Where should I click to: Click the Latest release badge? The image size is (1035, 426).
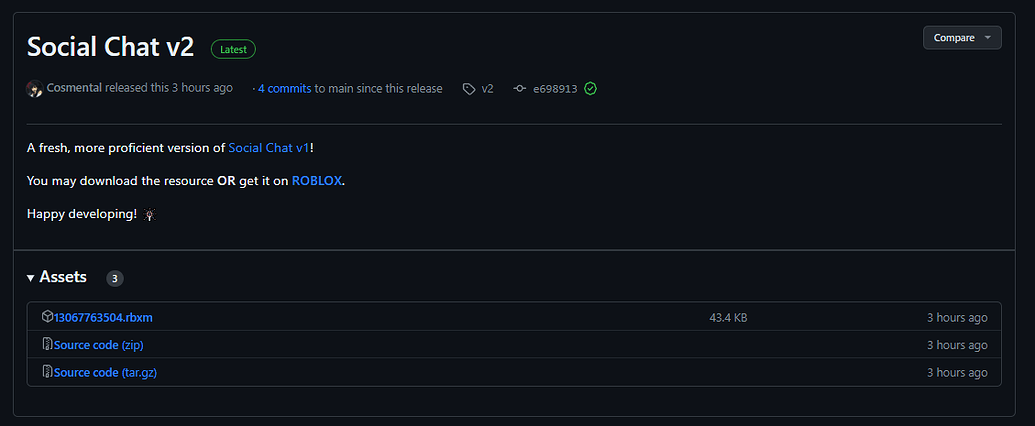[x=234, y=48]
